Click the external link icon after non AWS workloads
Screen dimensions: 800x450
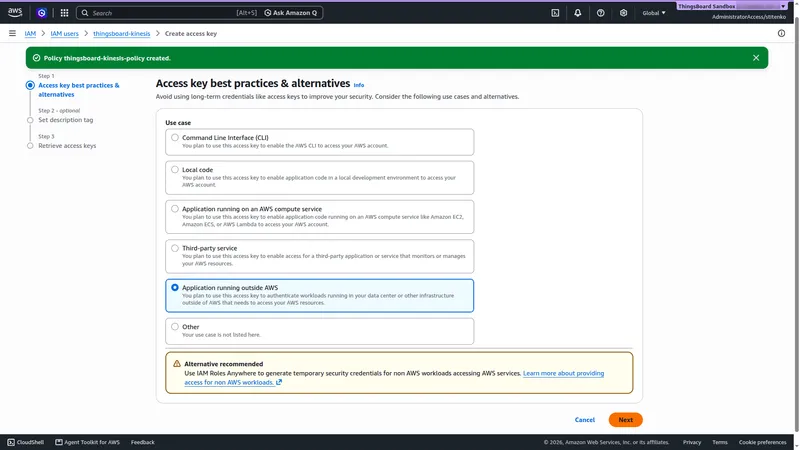pos(279,382)
